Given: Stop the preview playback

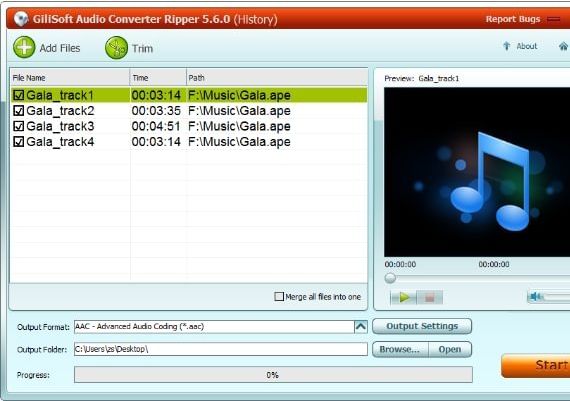Looking at the screenshot, I should 430,297.
